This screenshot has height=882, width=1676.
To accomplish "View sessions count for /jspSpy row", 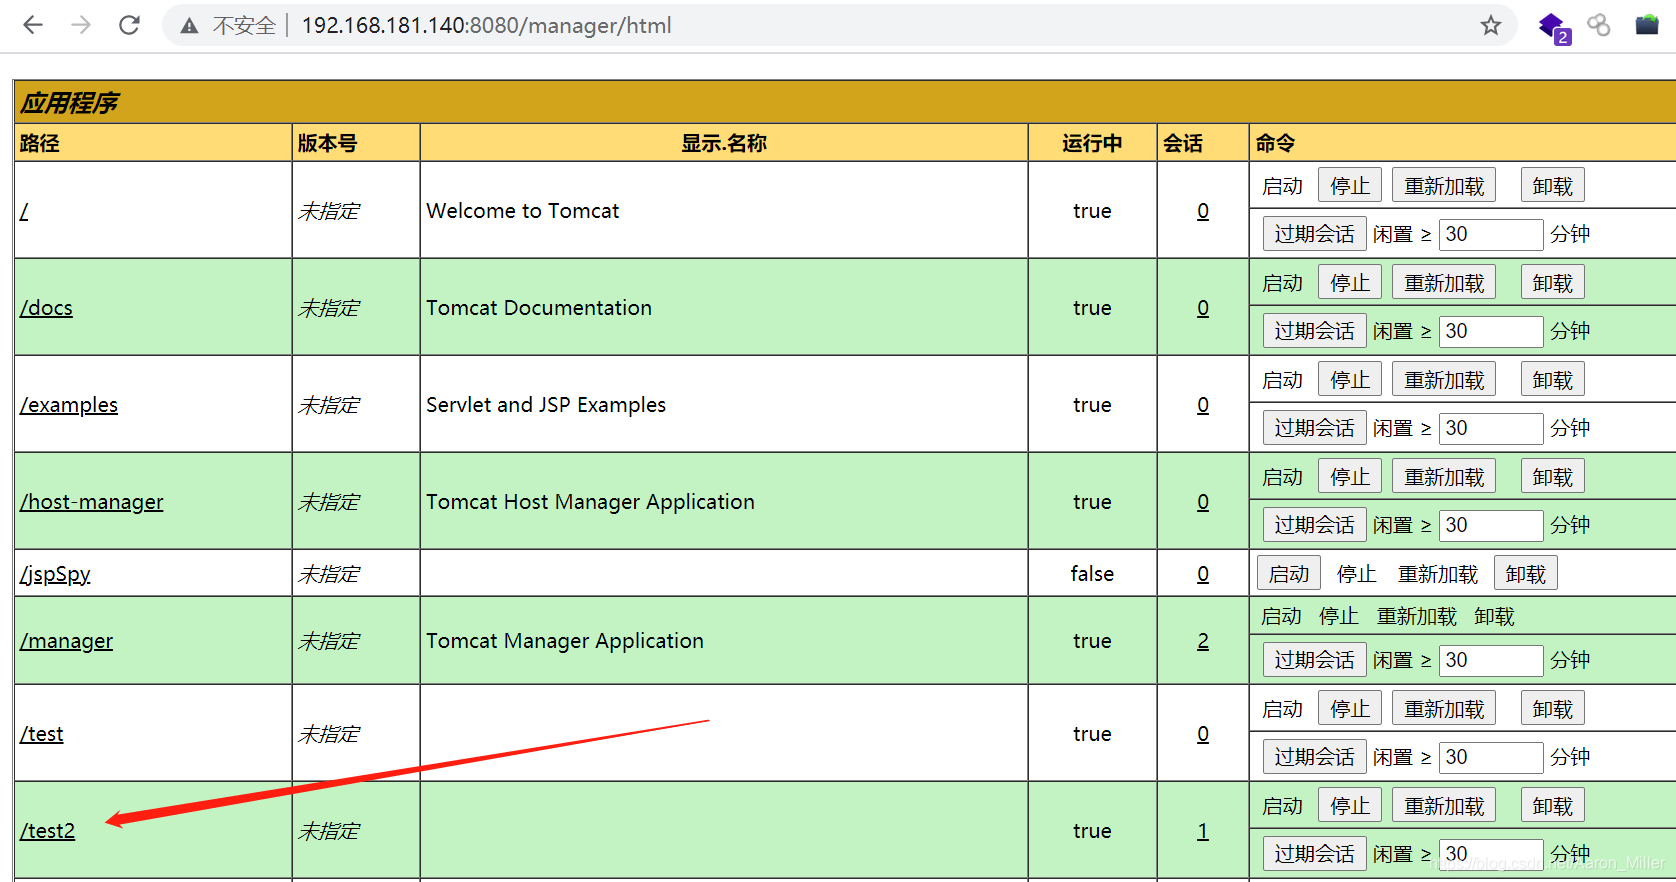I will click(1203, 574).
